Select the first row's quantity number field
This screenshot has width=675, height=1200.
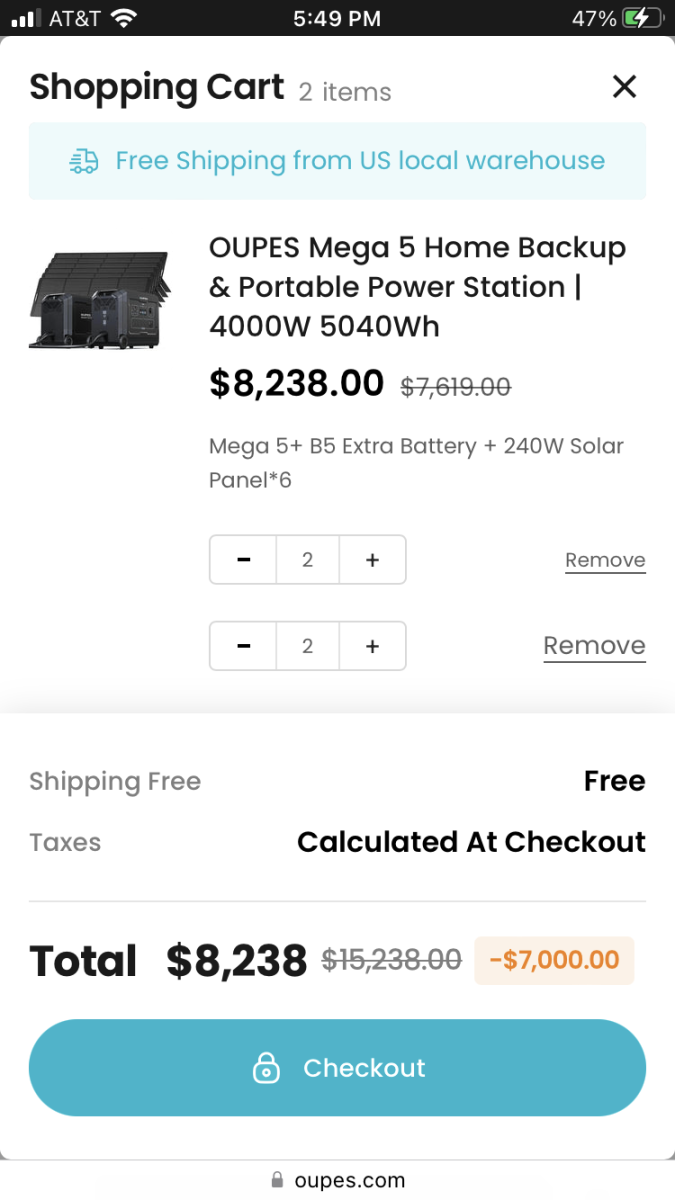[307, 560]
